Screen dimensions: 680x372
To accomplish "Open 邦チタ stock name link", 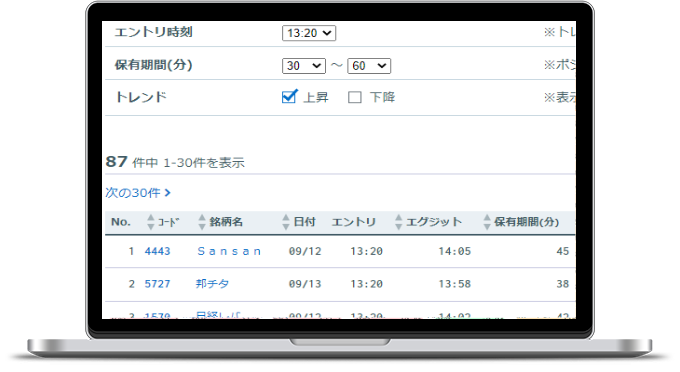I will pyautogui.click(x=212, y=284).
